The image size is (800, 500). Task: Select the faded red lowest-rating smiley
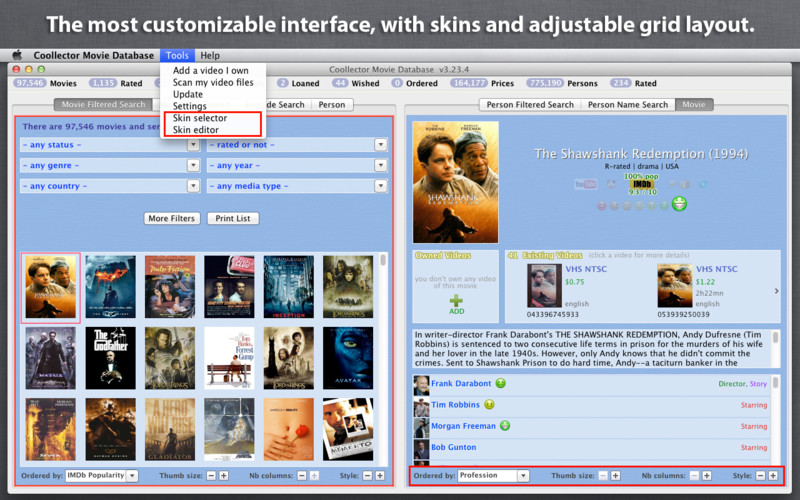602,206
